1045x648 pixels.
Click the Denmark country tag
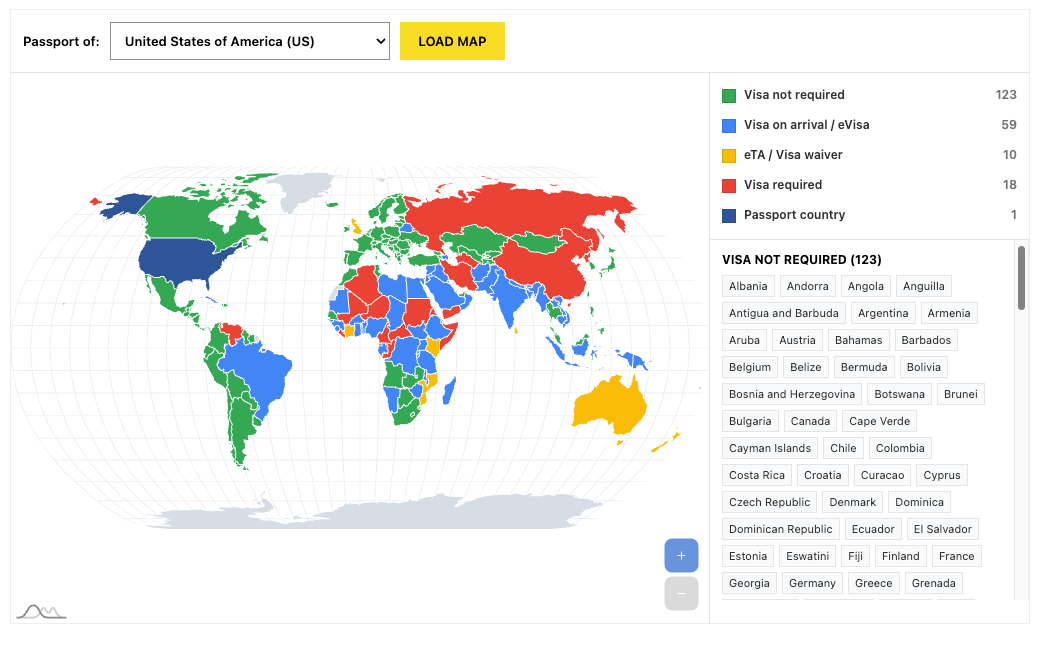click(x=853, y=502)
